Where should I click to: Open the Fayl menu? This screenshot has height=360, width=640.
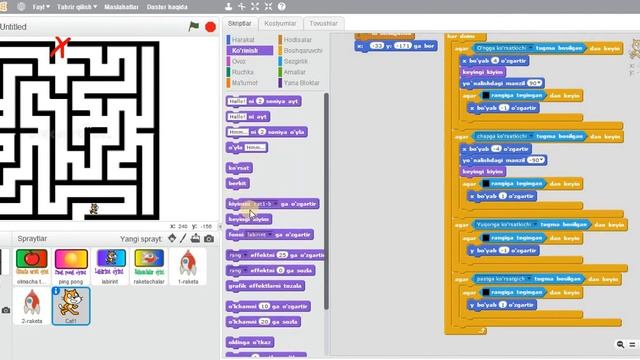tap(40, 7)
